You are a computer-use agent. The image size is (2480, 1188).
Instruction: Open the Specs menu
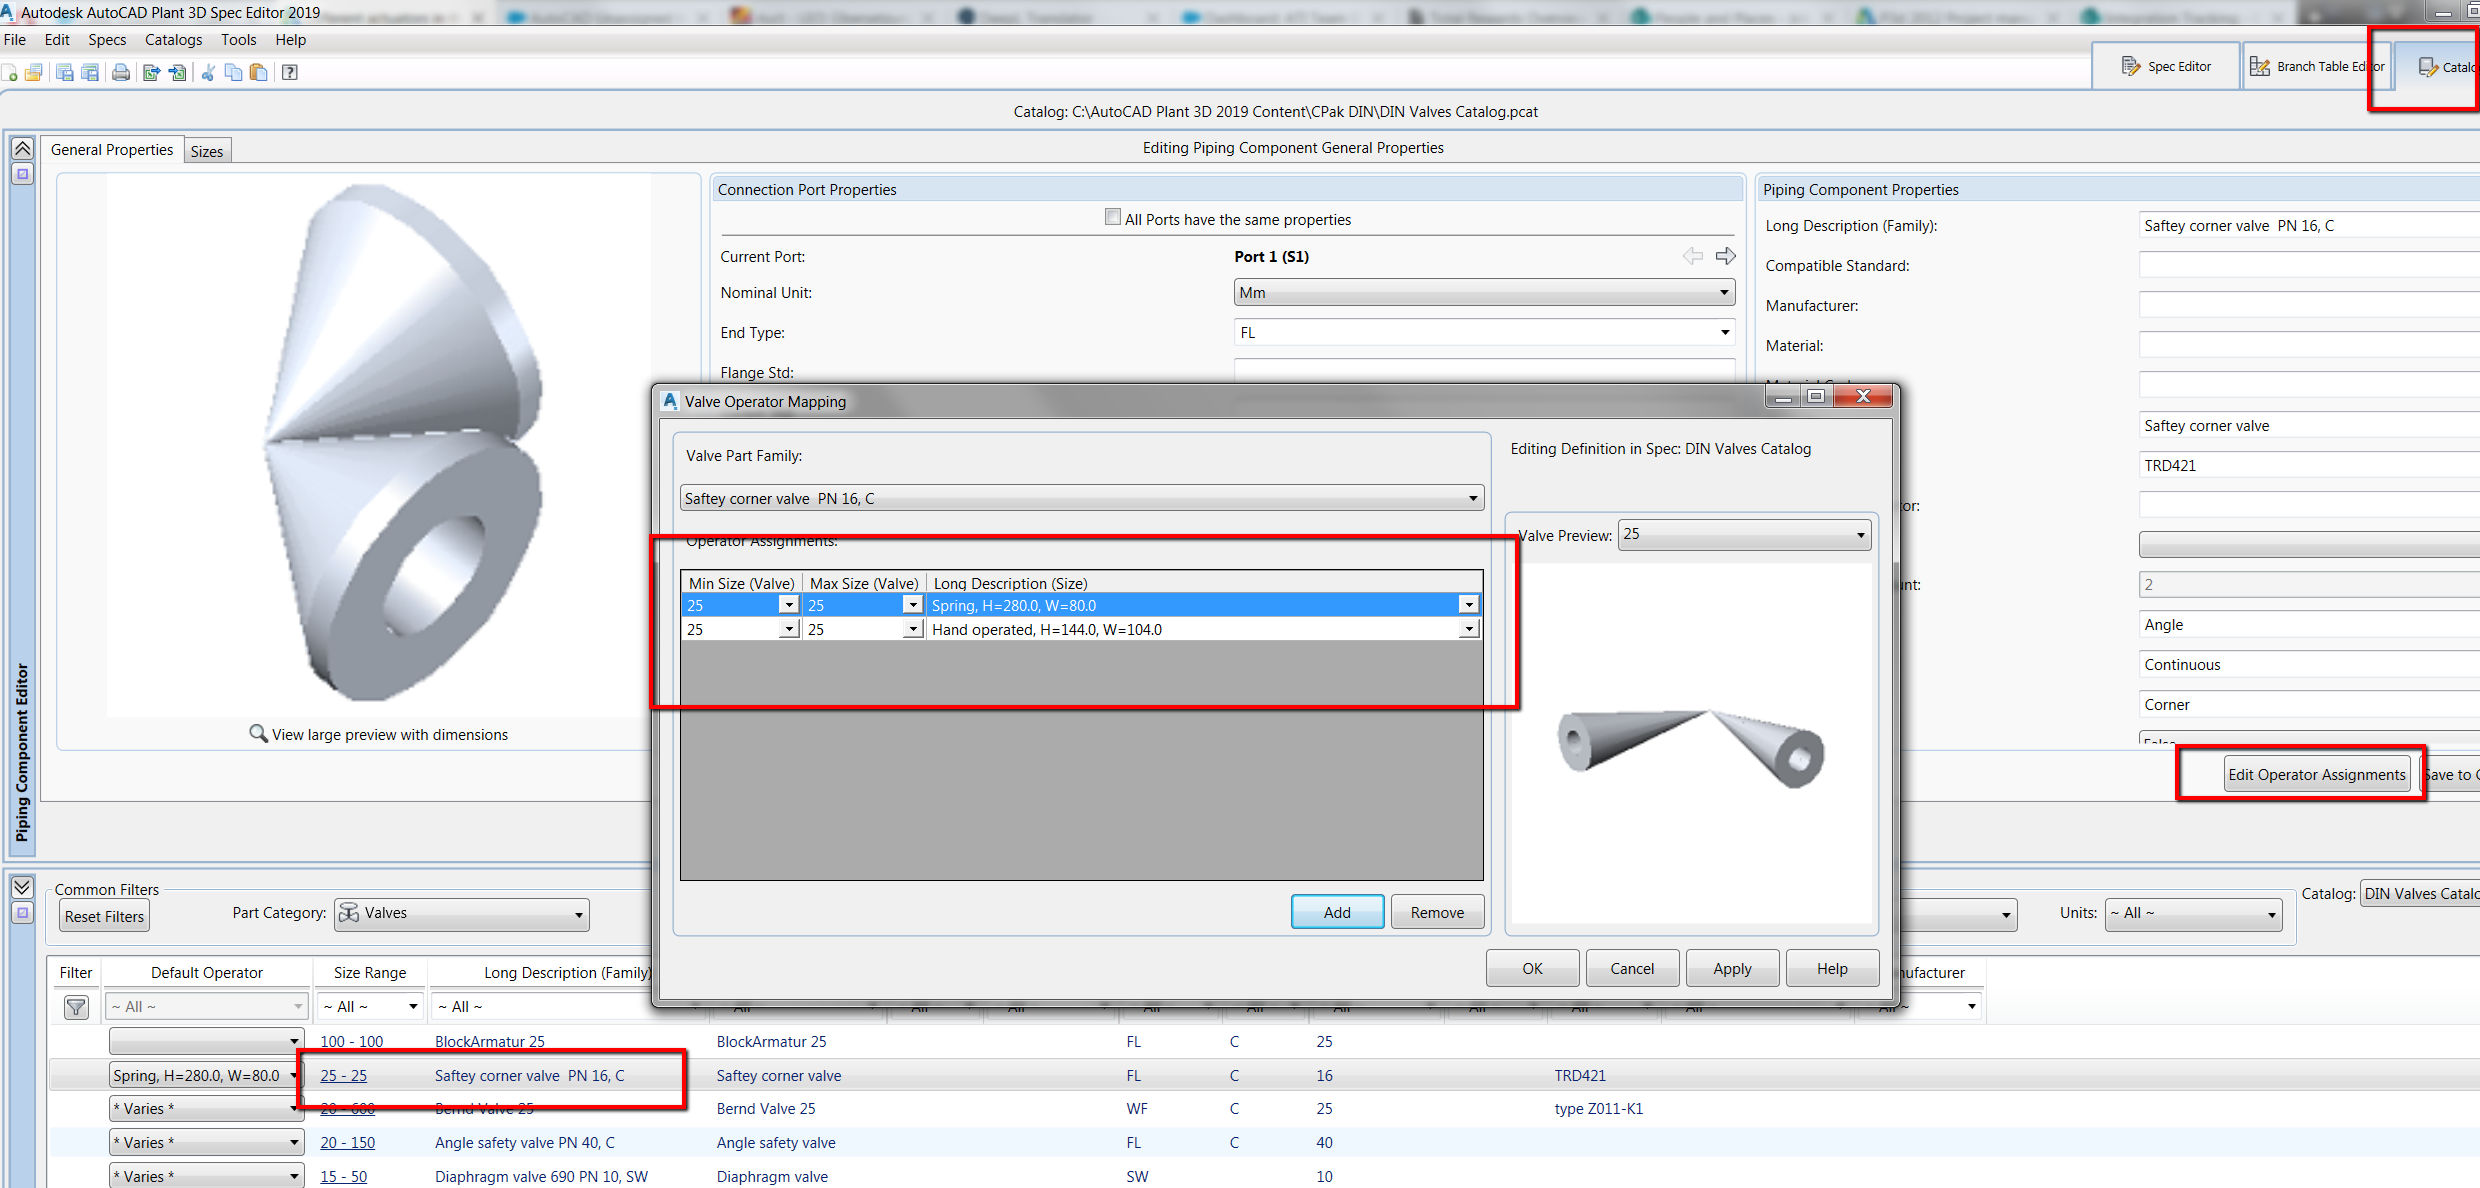pos(107,40)
